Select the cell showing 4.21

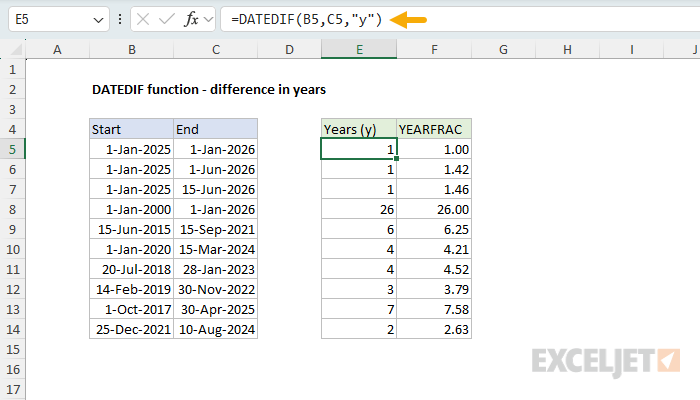tap(434, 249)
